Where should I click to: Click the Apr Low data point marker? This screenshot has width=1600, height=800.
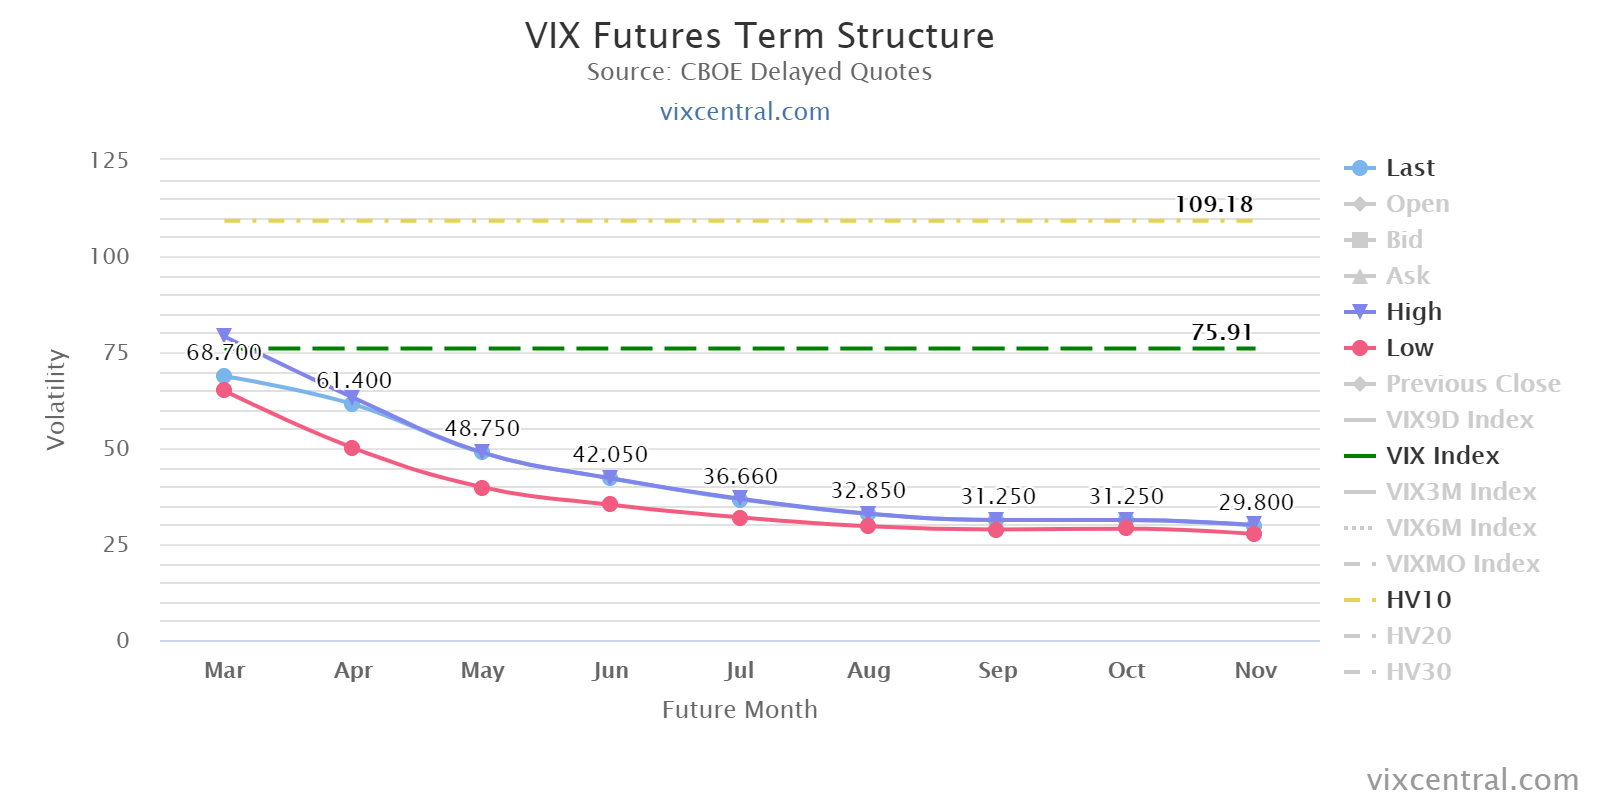pos(352,448)
